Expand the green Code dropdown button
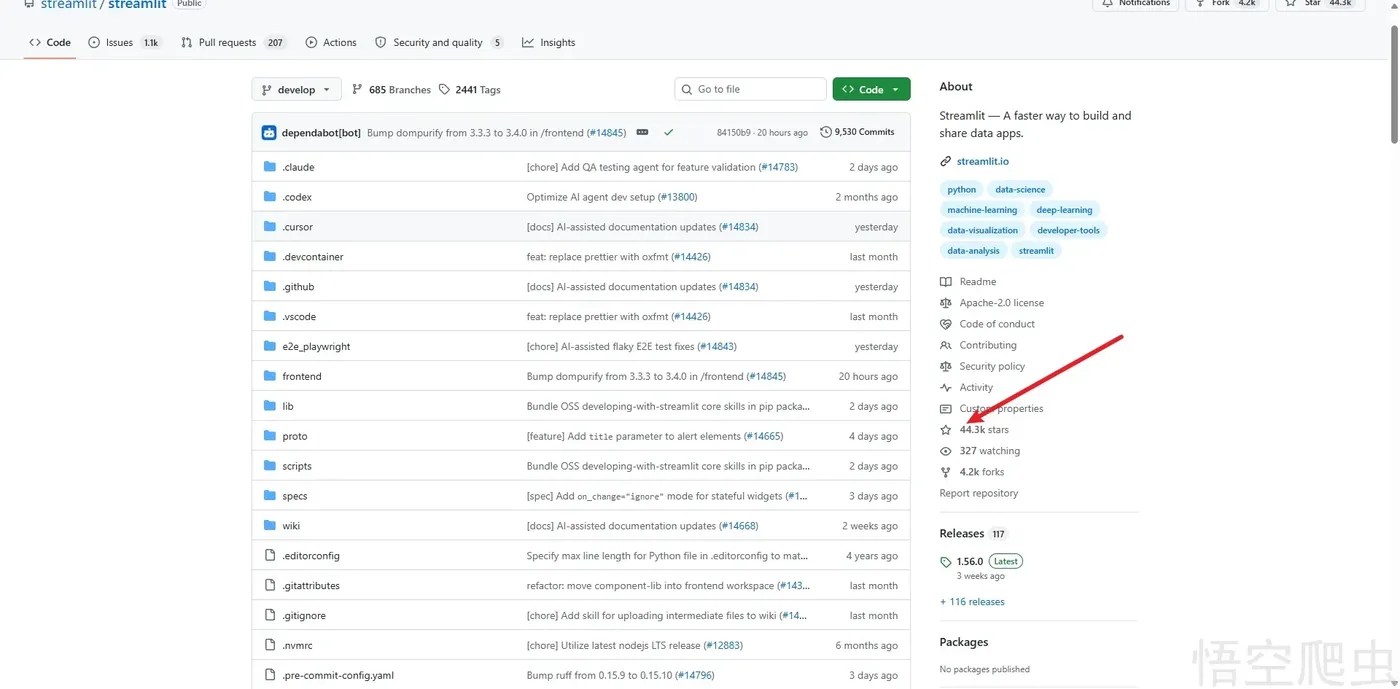The height and width of the screenshot is (689, 1400). [871, 90]
